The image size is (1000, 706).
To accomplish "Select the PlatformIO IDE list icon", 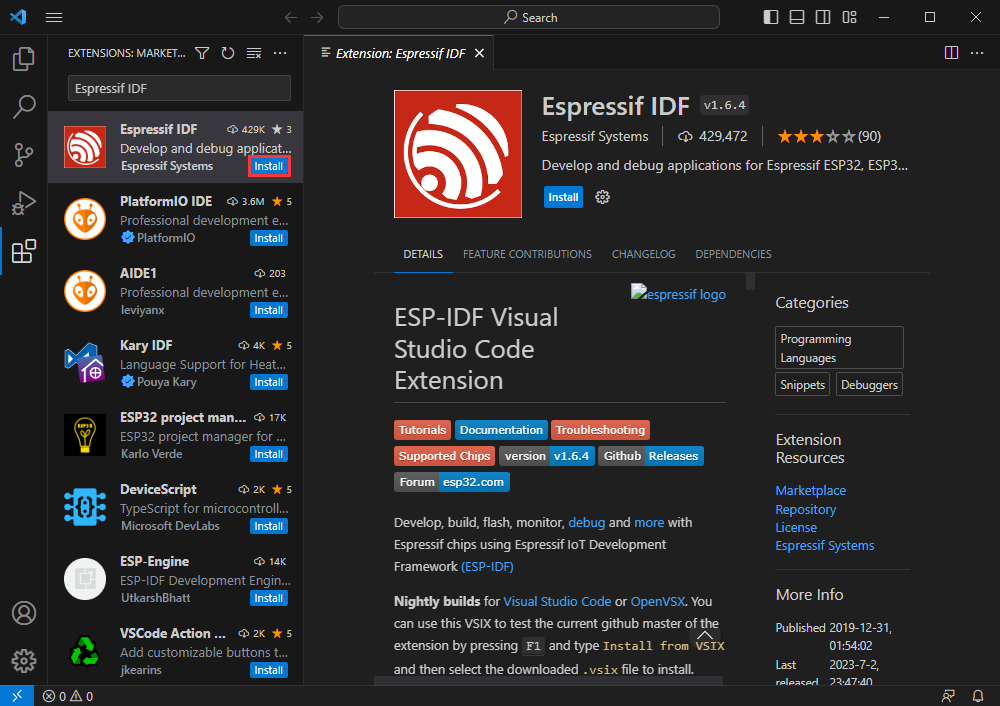I will 85,219.
